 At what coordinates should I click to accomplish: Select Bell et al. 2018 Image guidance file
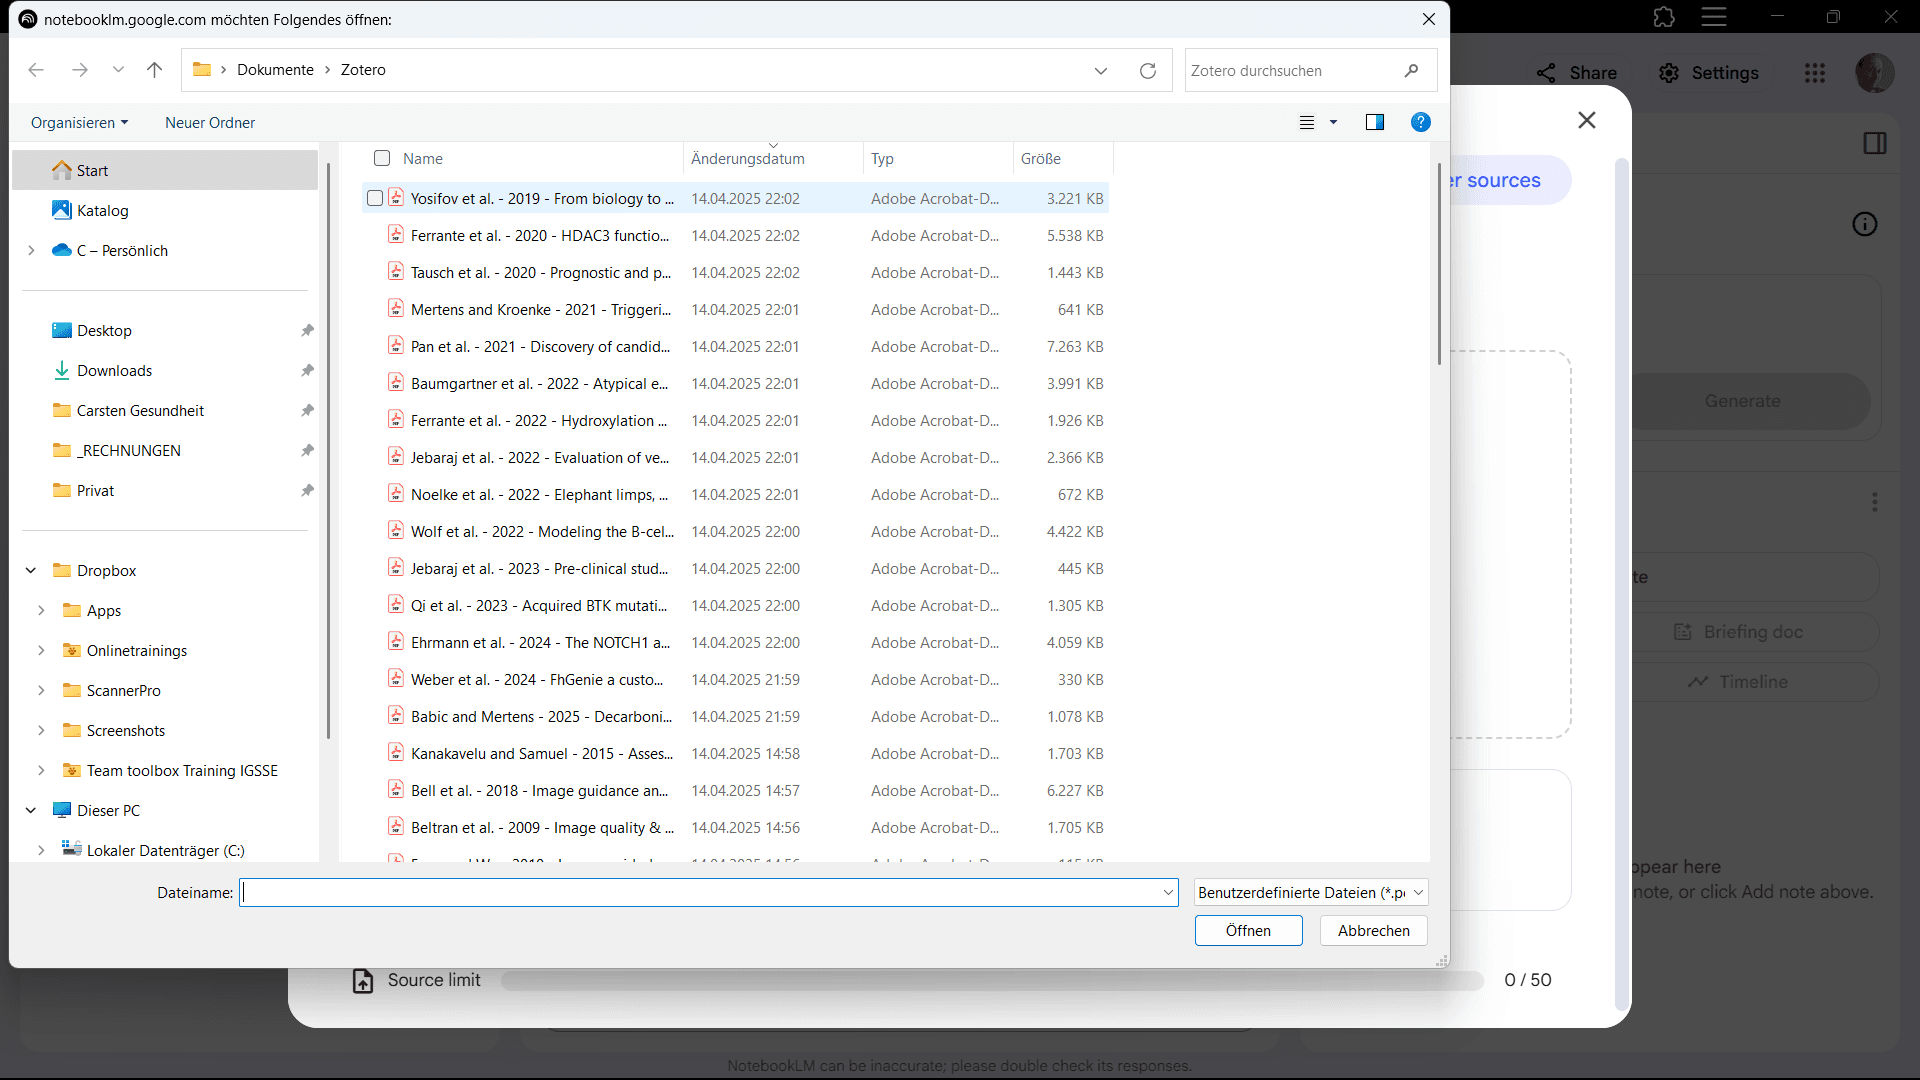tap(735, 791)
